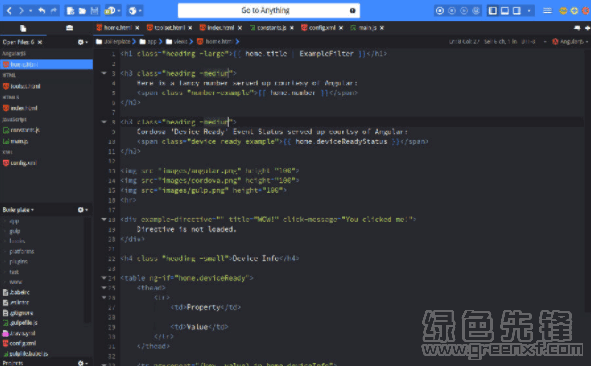Click the open folder toolbar icon
The image size is (591, 366).
coord(82,11)
